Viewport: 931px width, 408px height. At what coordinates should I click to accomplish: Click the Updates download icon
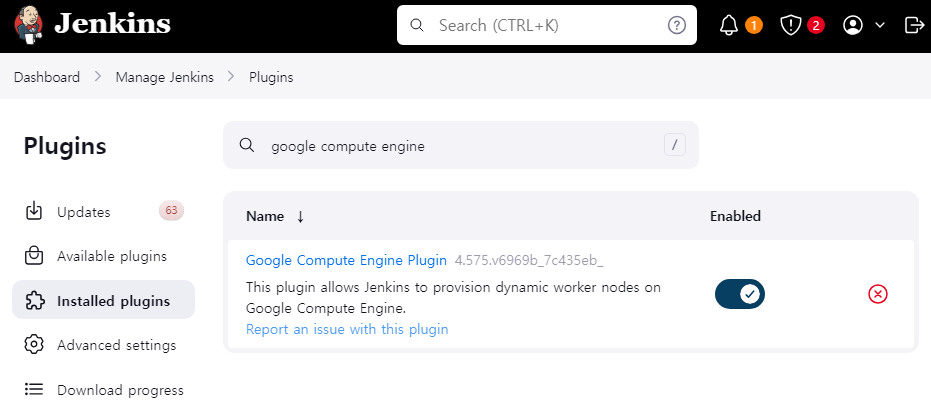click(x=34, y=211)
